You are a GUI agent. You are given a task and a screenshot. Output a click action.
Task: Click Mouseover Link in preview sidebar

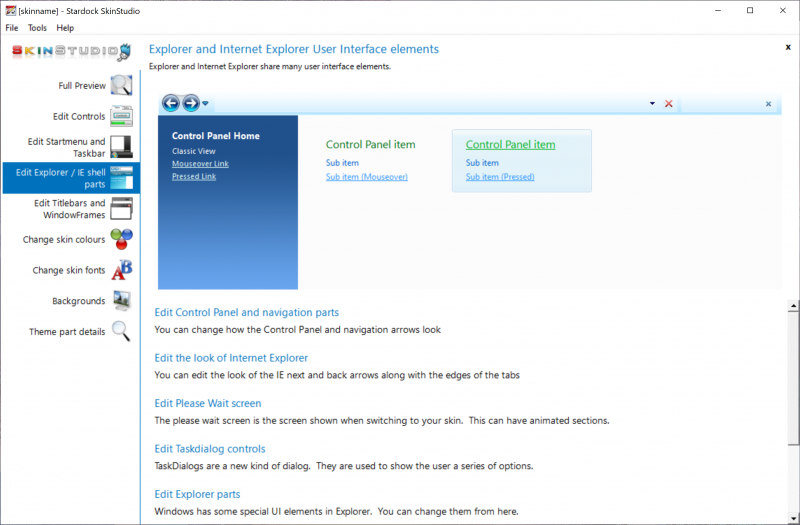(x=200, y=164)
